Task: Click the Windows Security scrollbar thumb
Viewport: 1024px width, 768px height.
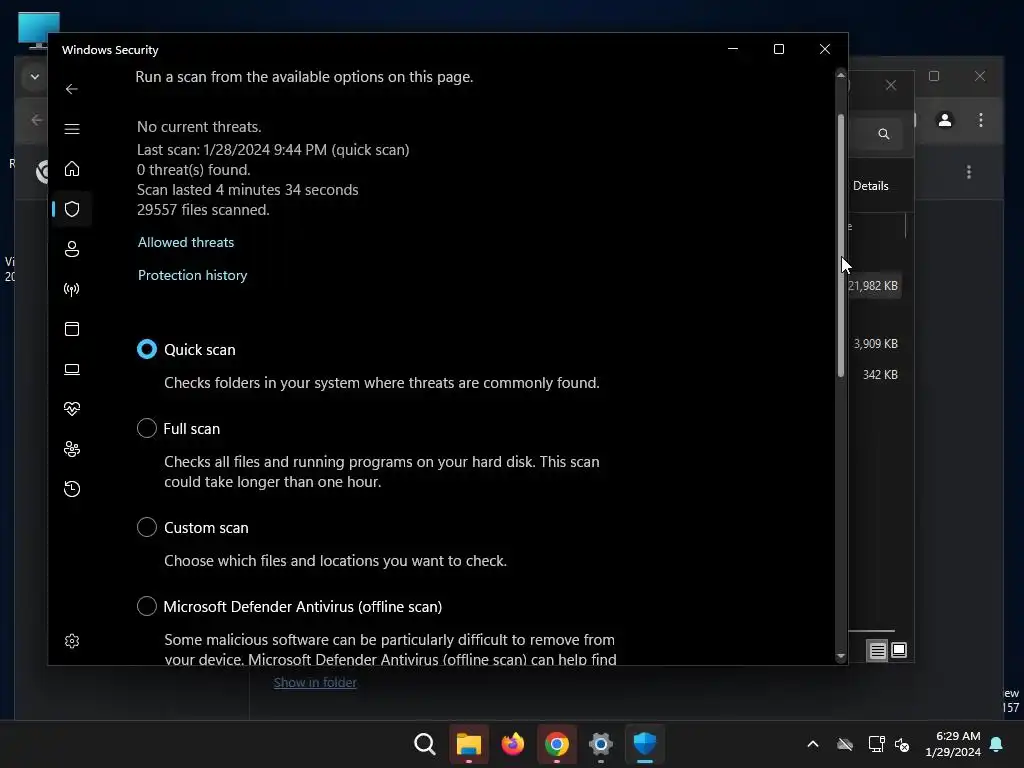Action: [x=841, y=245]
